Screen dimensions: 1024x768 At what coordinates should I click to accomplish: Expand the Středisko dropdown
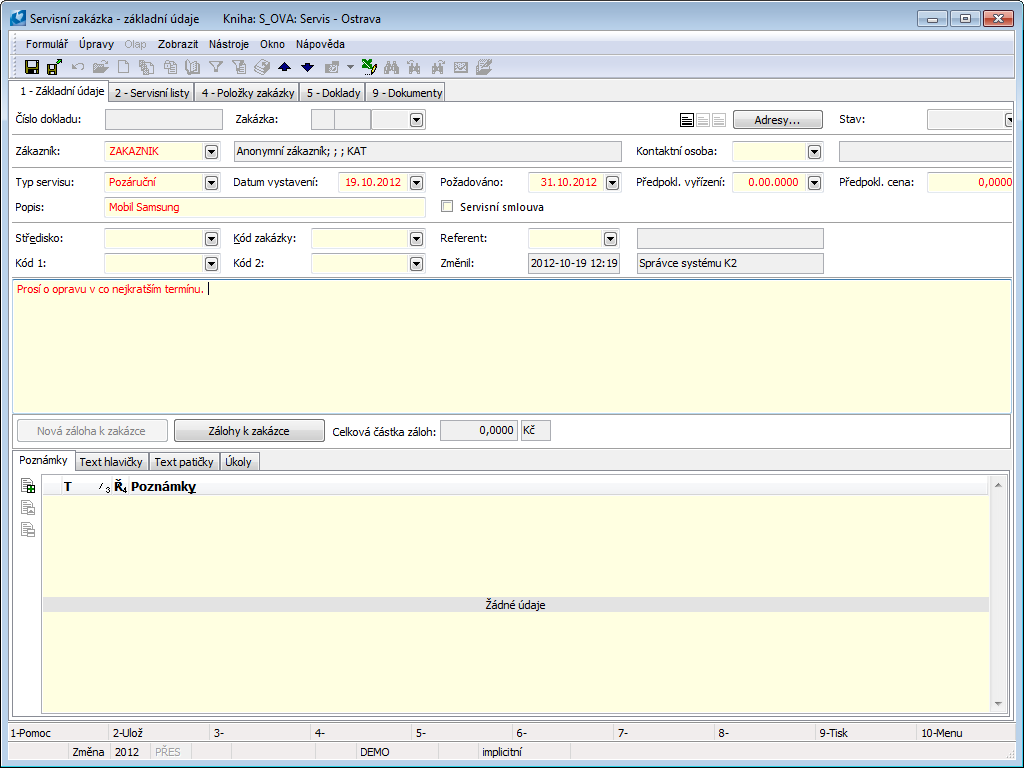pos(211,239)
